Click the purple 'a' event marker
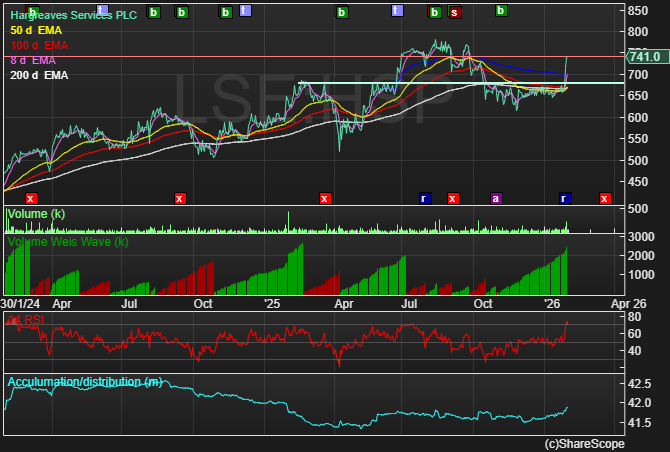This screenshot has height=452, width=670. 495,198
